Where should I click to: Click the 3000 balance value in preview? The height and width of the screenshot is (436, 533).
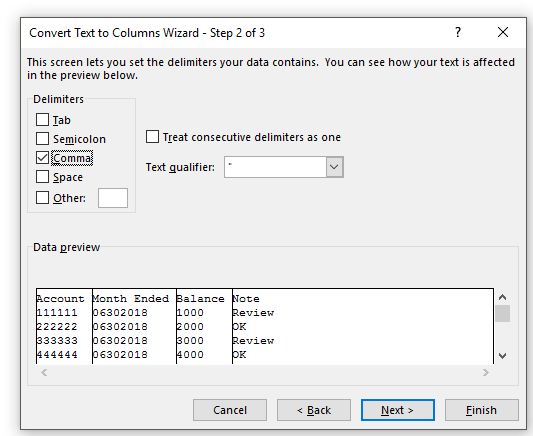[190, 341]
